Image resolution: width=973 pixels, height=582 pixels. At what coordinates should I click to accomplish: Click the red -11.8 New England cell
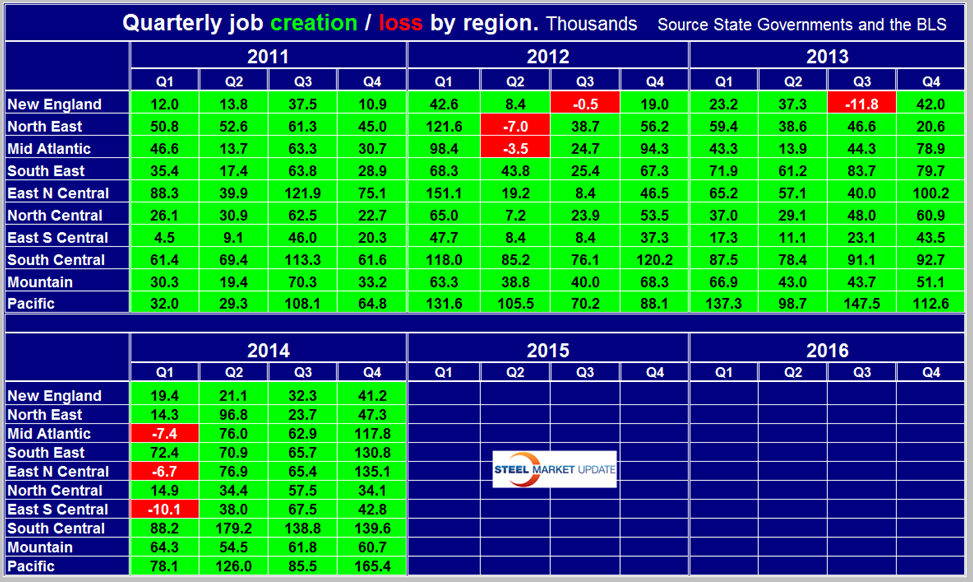tap(861, 104)
